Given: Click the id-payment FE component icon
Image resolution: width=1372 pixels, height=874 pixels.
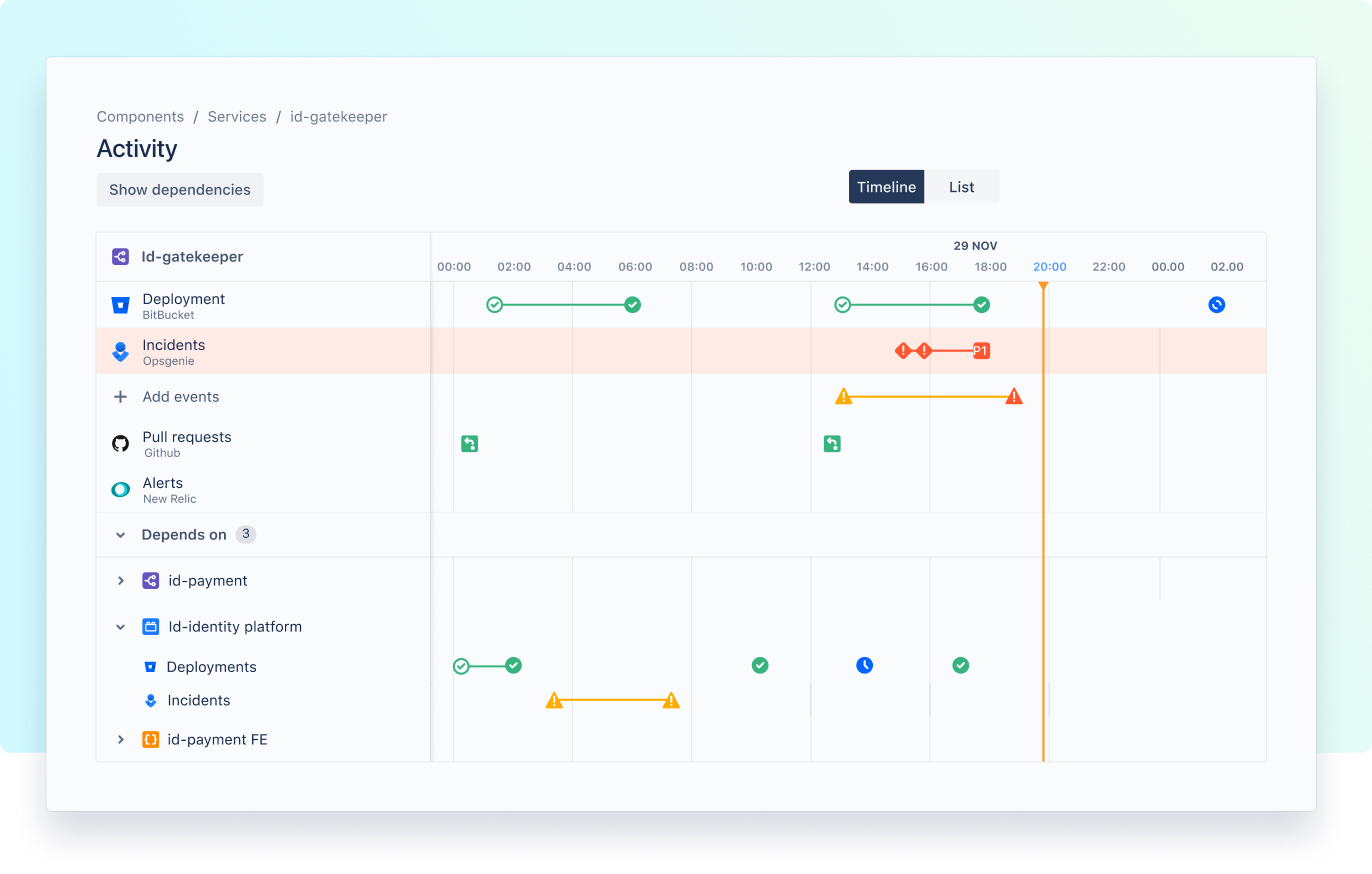Looking at the screenshot, I should [150, 739].
